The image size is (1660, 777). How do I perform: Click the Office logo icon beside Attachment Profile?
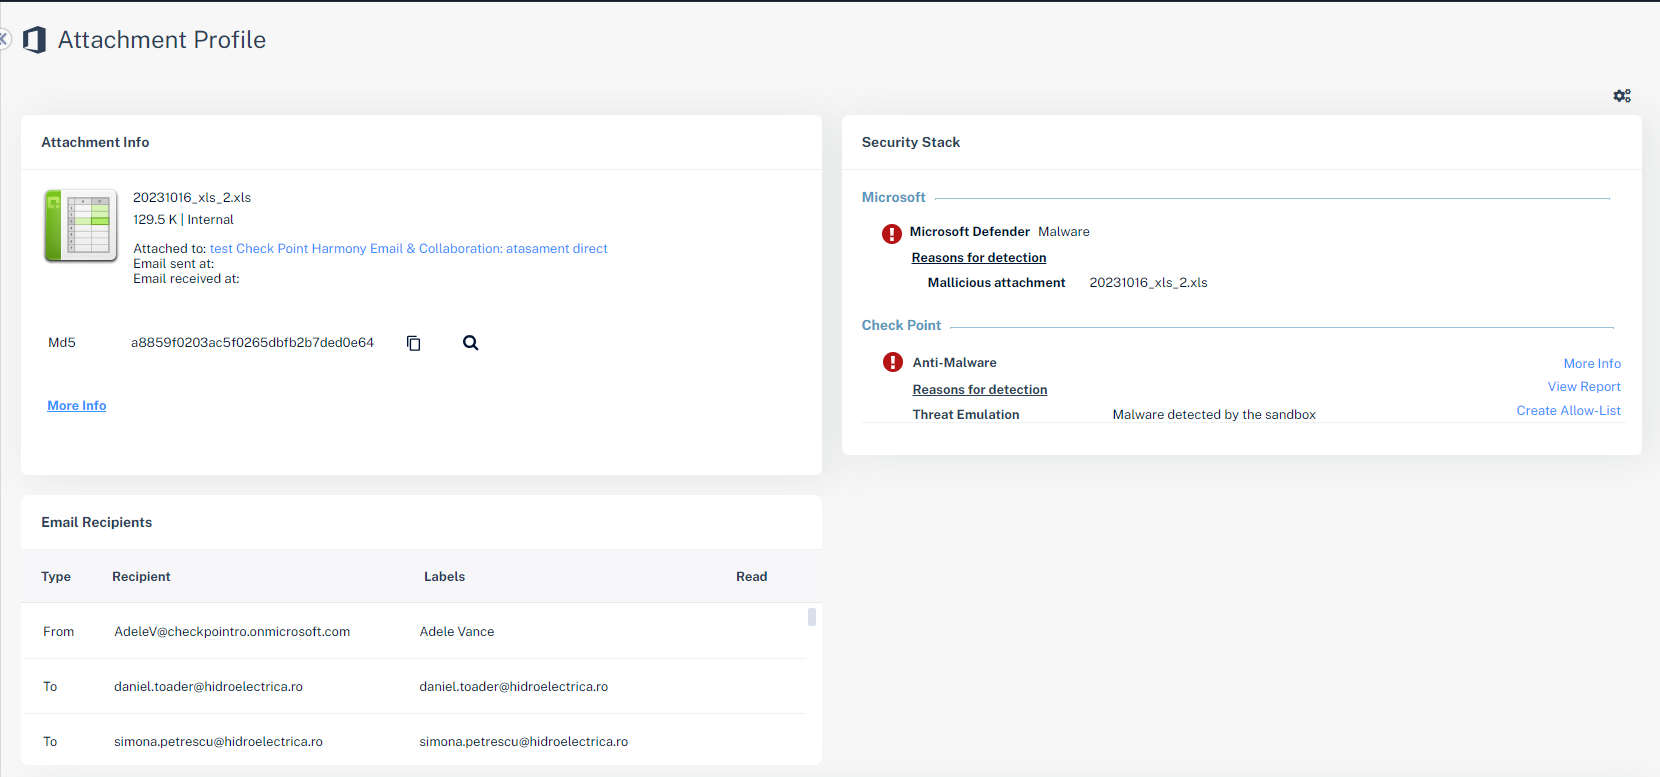[35, 40]
